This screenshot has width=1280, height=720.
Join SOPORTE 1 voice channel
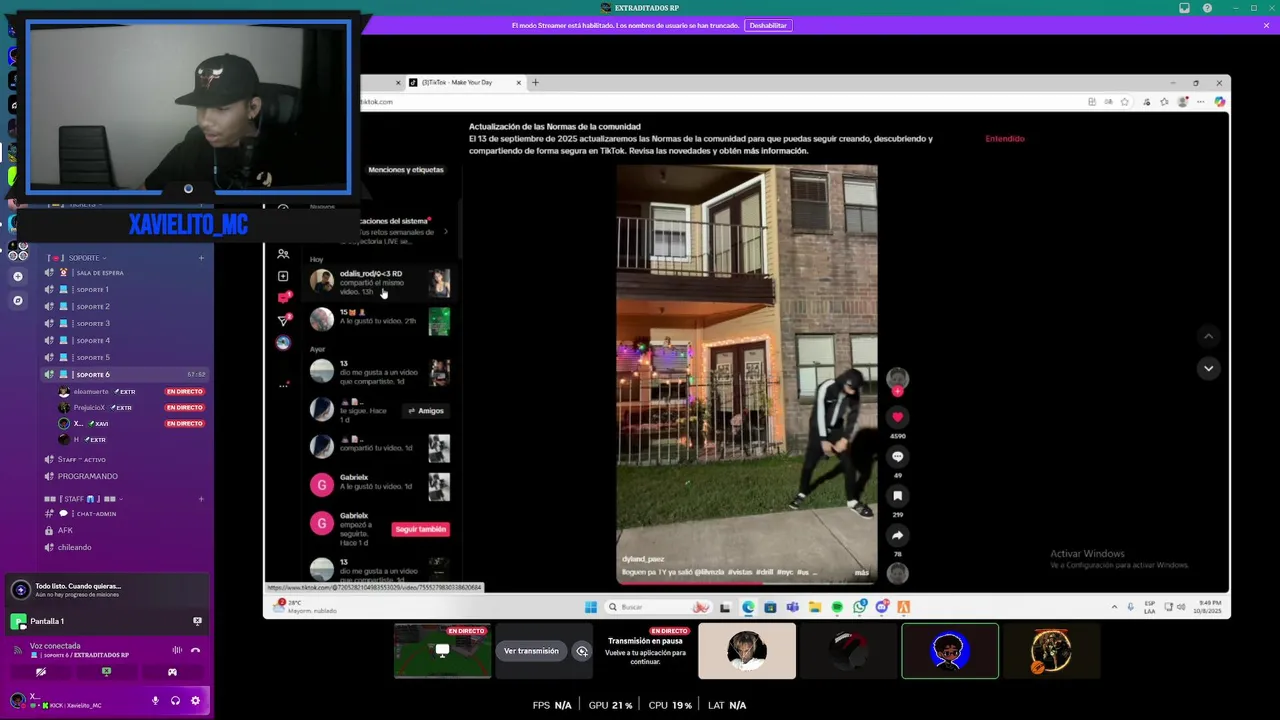coord(125,290)
